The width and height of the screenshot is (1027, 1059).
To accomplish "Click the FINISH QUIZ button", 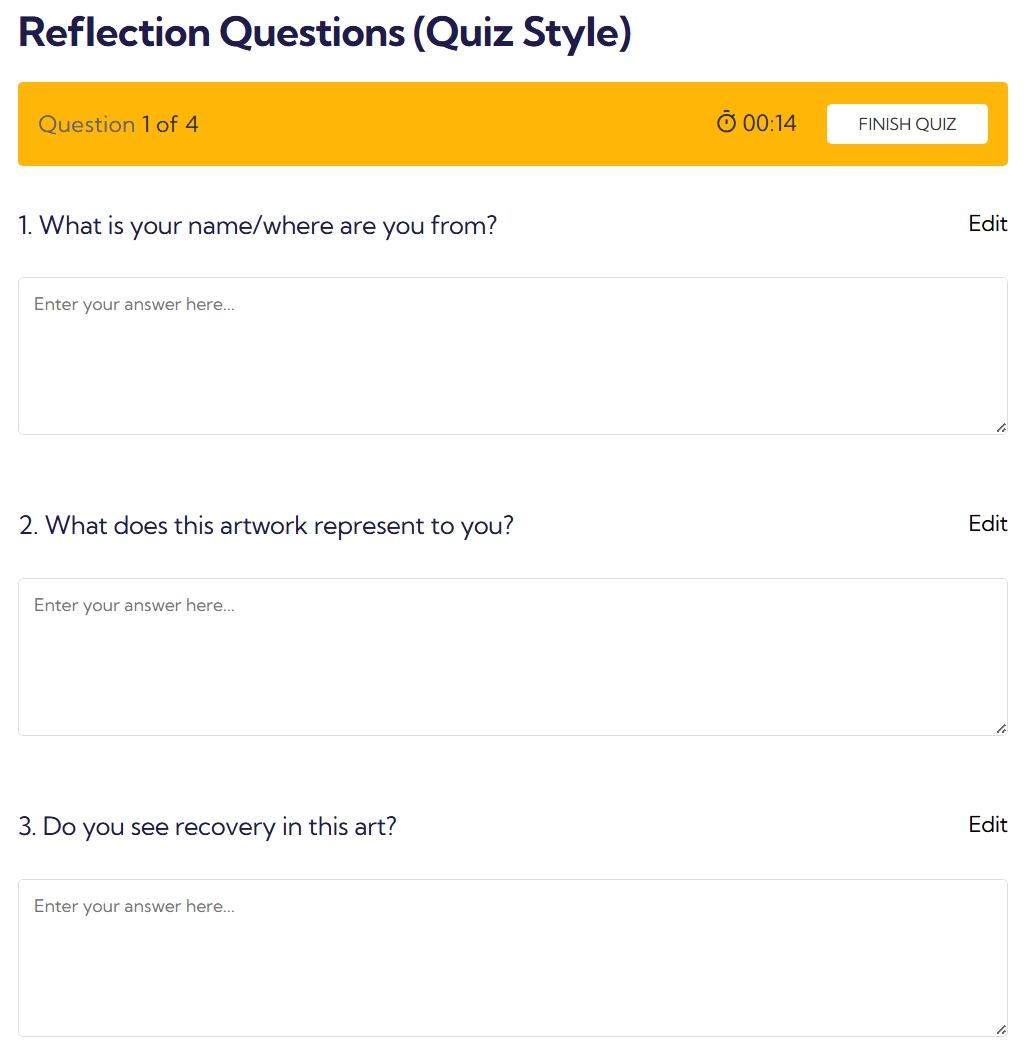I will pos(906,124).
